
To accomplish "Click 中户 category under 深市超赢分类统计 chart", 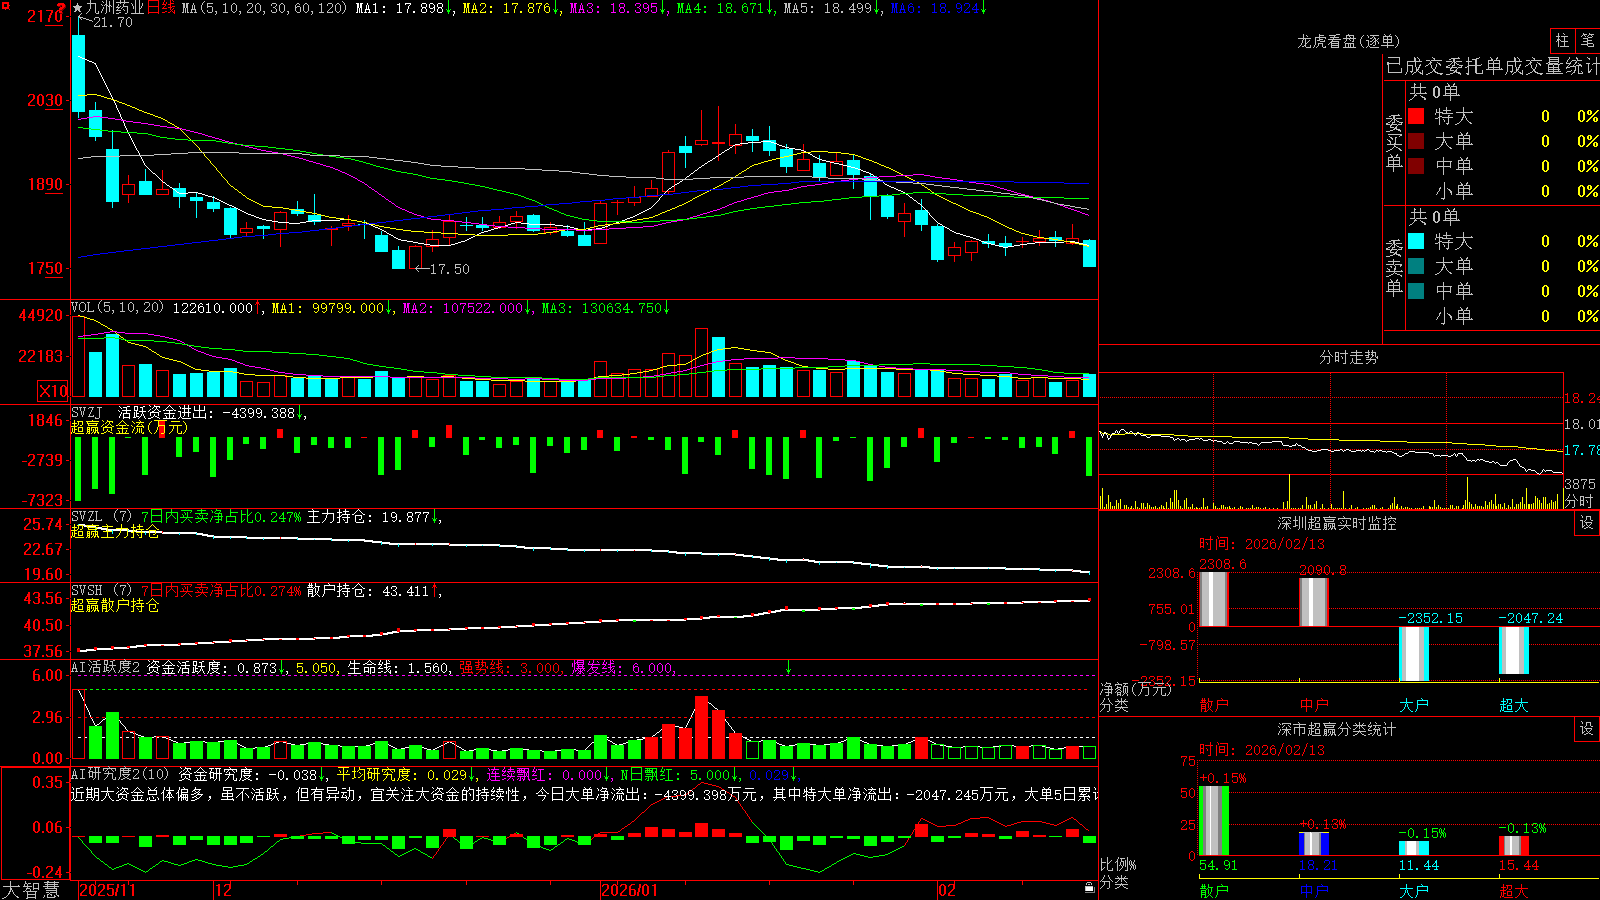I will click(1314, 891).
